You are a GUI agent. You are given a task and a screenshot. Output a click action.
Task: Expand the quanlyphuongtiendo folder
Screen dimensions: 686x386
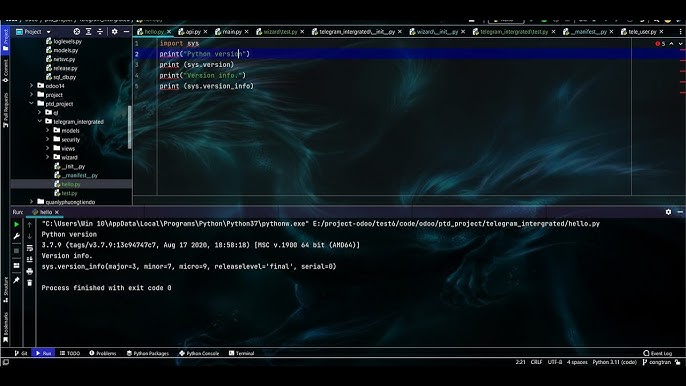31,202
